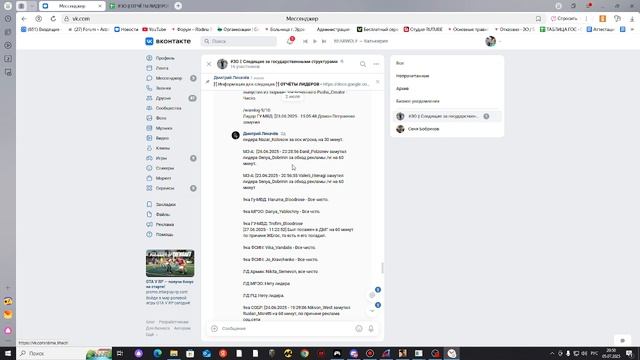Open Сообщества section
640x360 pixels.
(x=168, y=108)
